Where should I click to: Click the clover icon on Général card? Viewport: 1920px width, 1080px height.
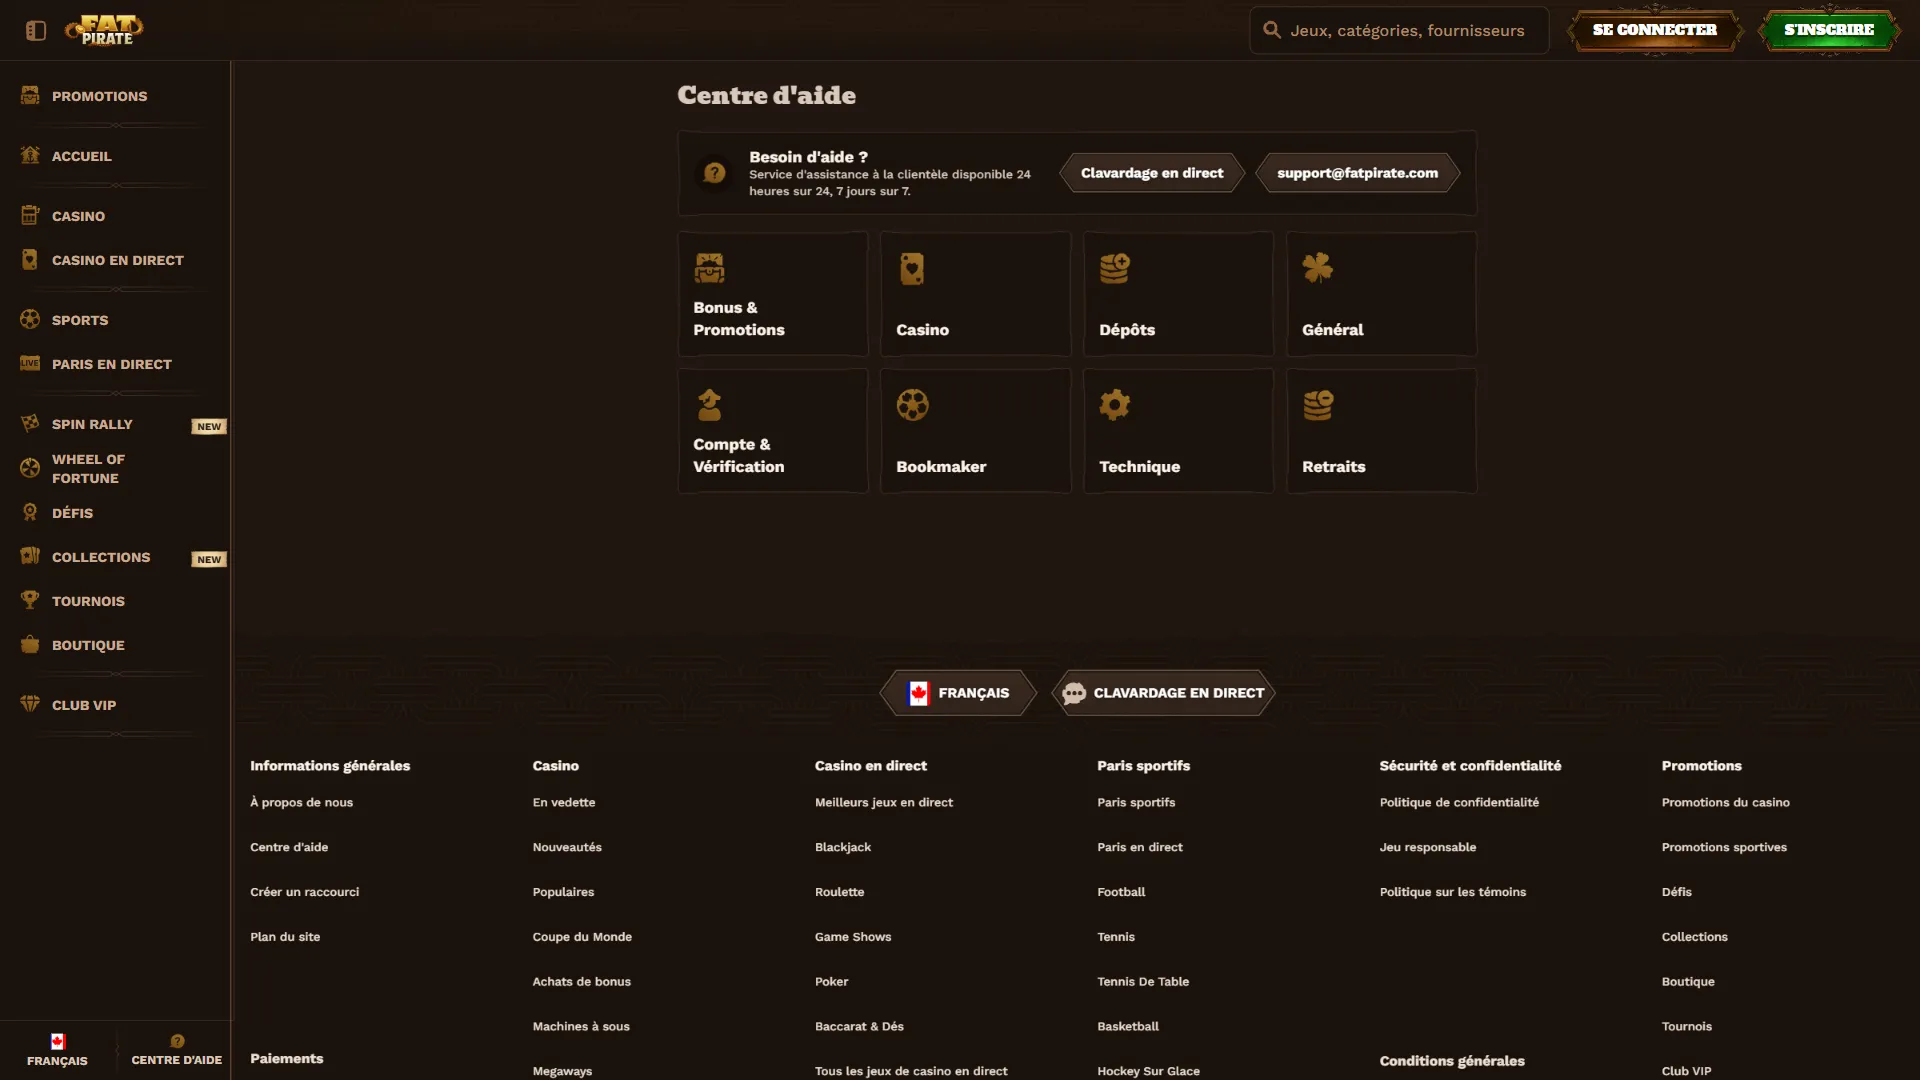coord(1317,268)
